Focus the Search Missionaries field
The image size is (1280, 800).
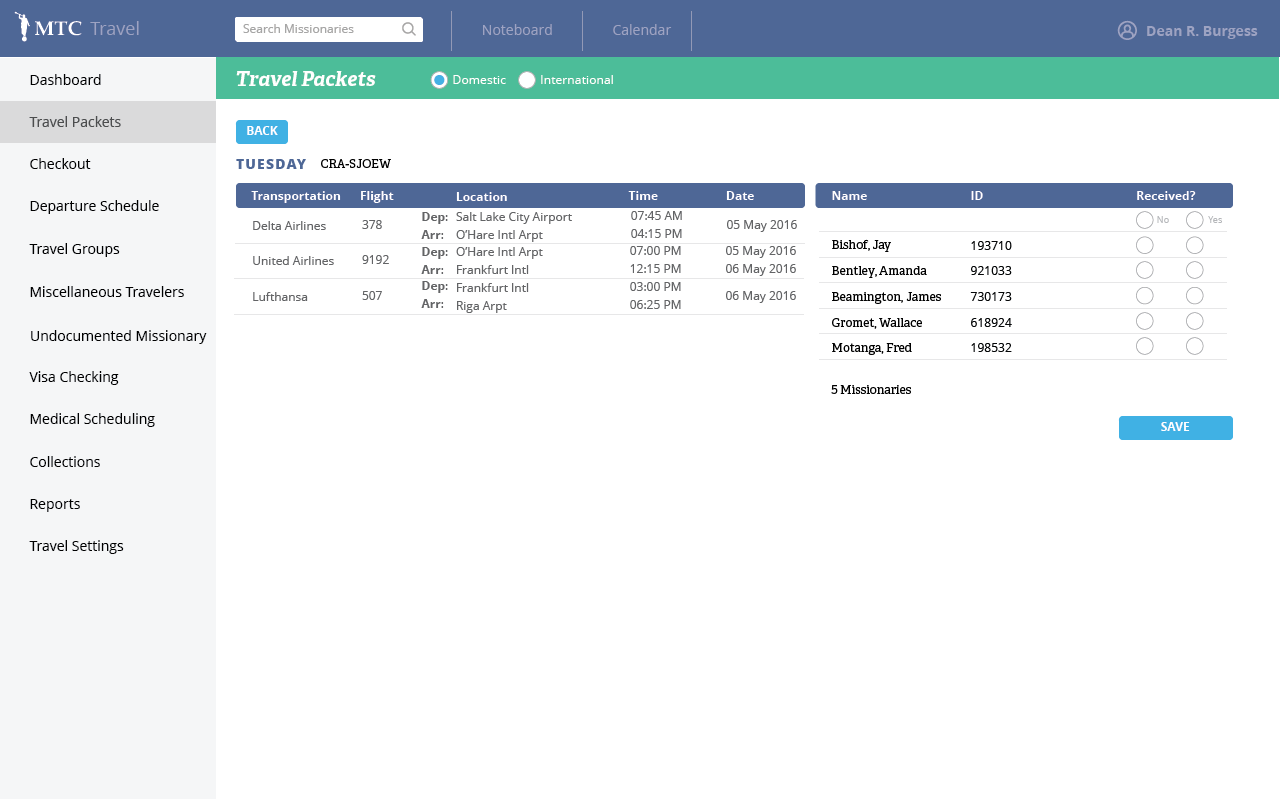click(x=318, y=30)
